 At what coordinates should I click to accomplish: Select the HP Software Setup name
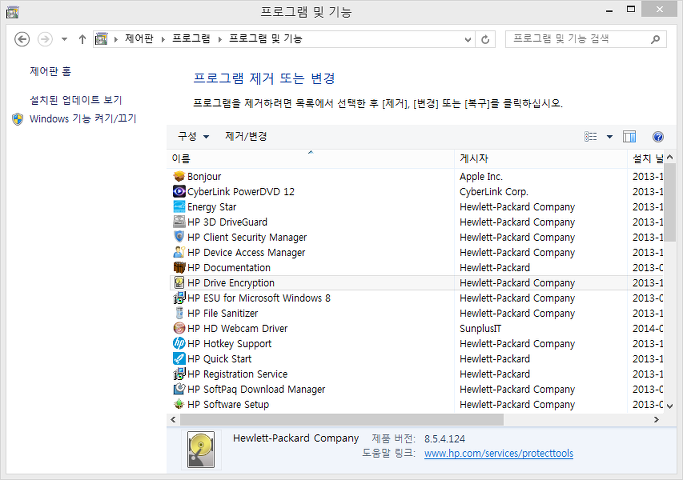point(228,404)
